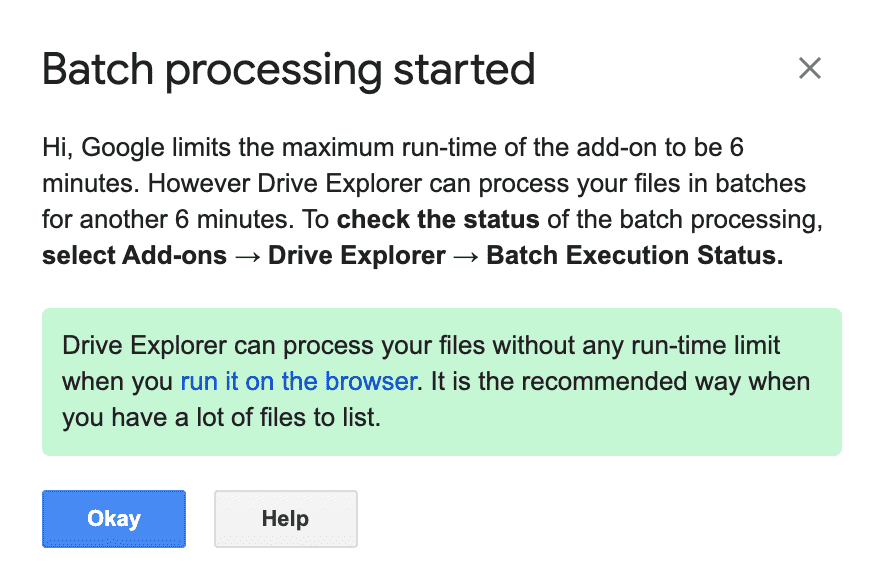Click the bold 'select Add-ons' text
Screen dimensions: 886x584
tap(134, 255)
